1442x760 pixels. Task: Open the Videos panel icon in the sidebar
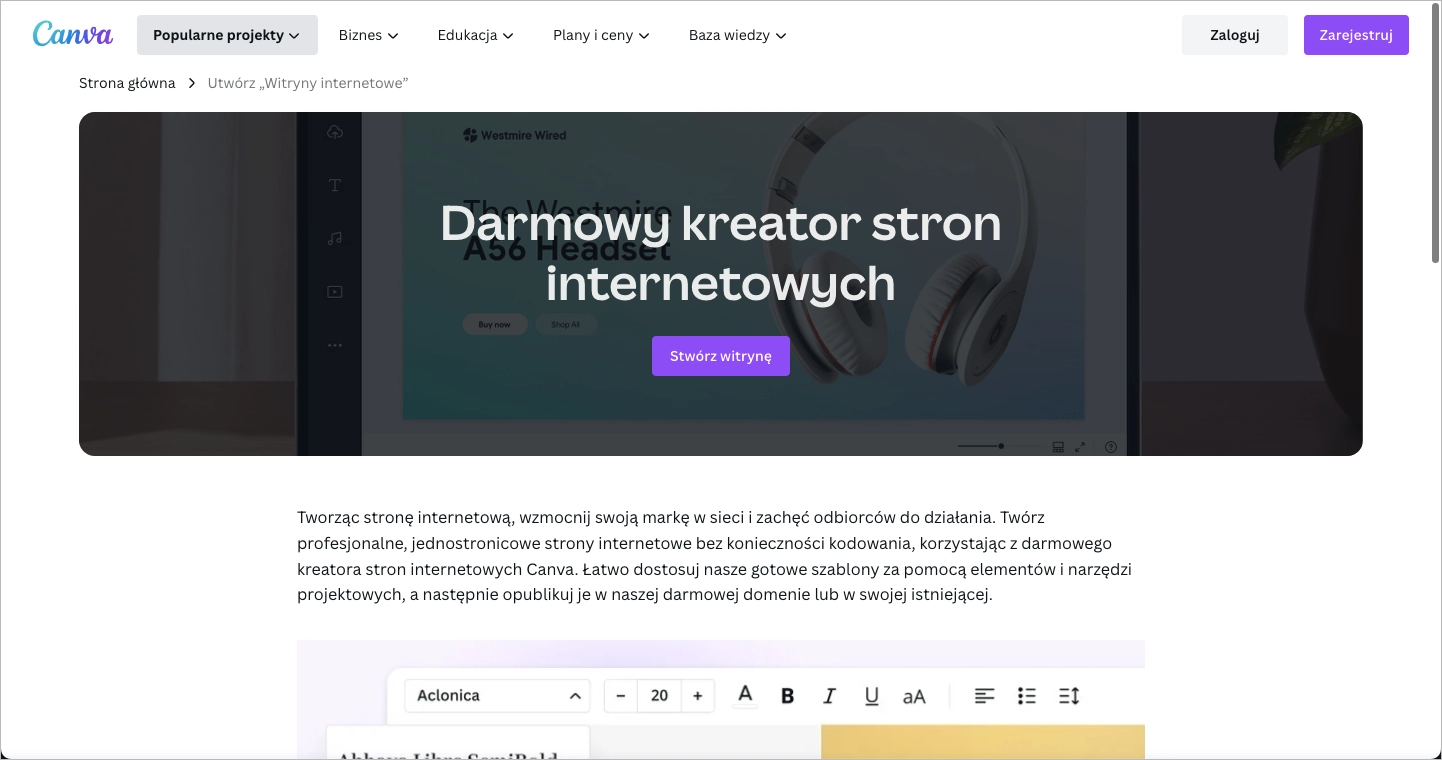[x=335, y=291]
